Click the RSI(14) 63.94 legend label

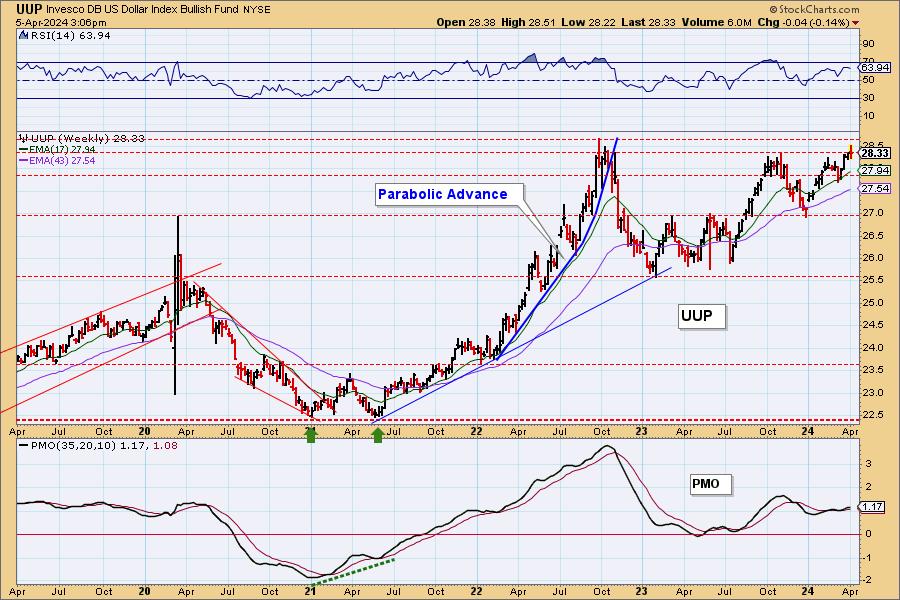pyautogui.click(x=71, y=36)
